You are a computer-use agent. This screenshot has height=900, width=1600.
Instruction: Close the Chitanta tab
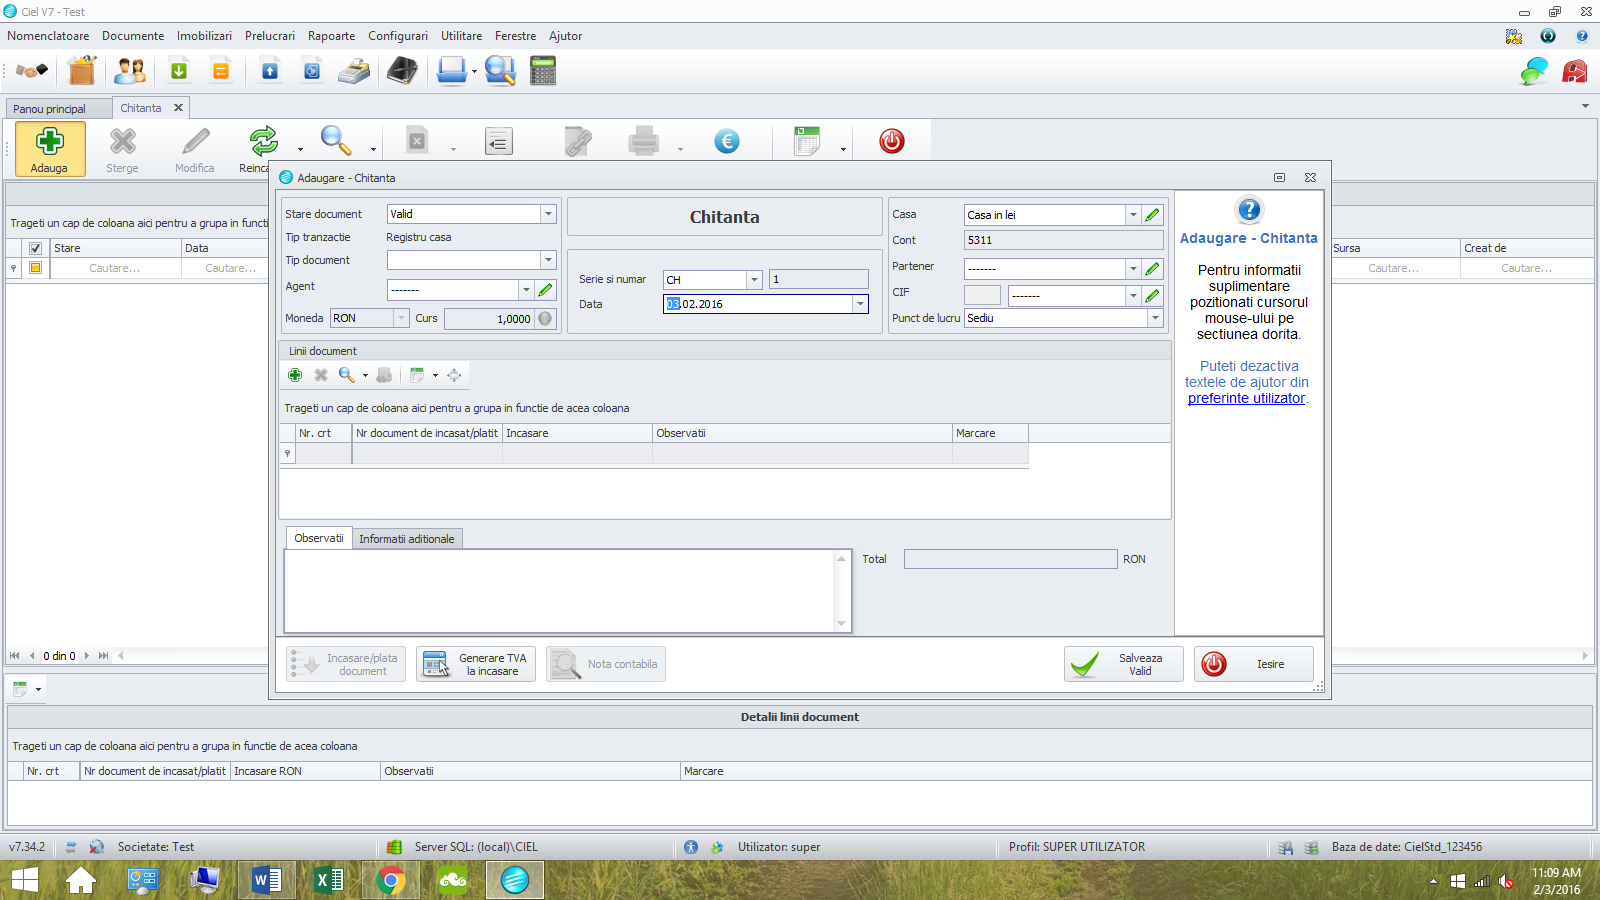(x=178, y=108)
